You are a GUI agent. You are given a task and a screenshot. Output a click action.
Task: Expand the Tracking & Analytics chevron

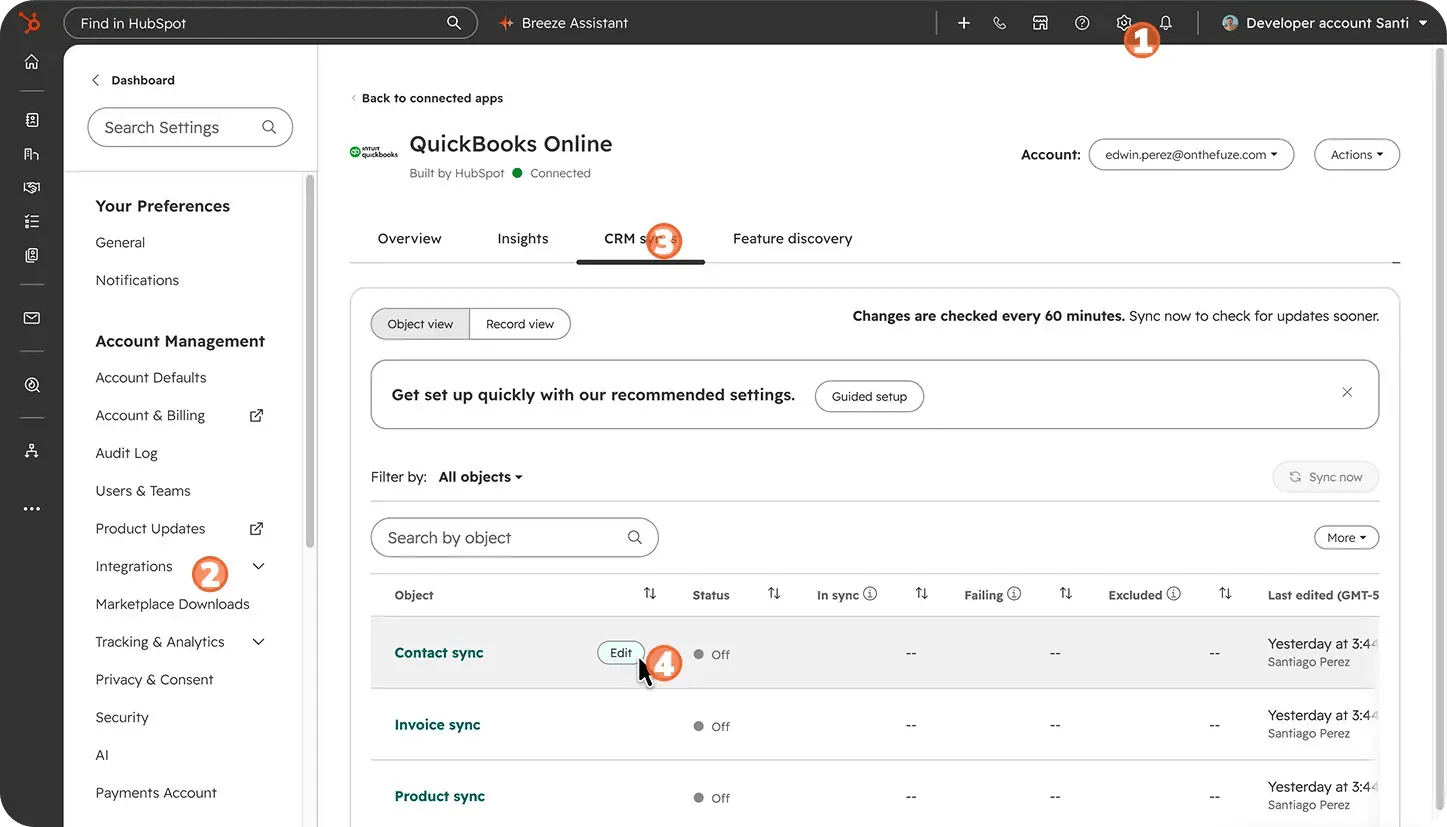(x=259, y=642)
